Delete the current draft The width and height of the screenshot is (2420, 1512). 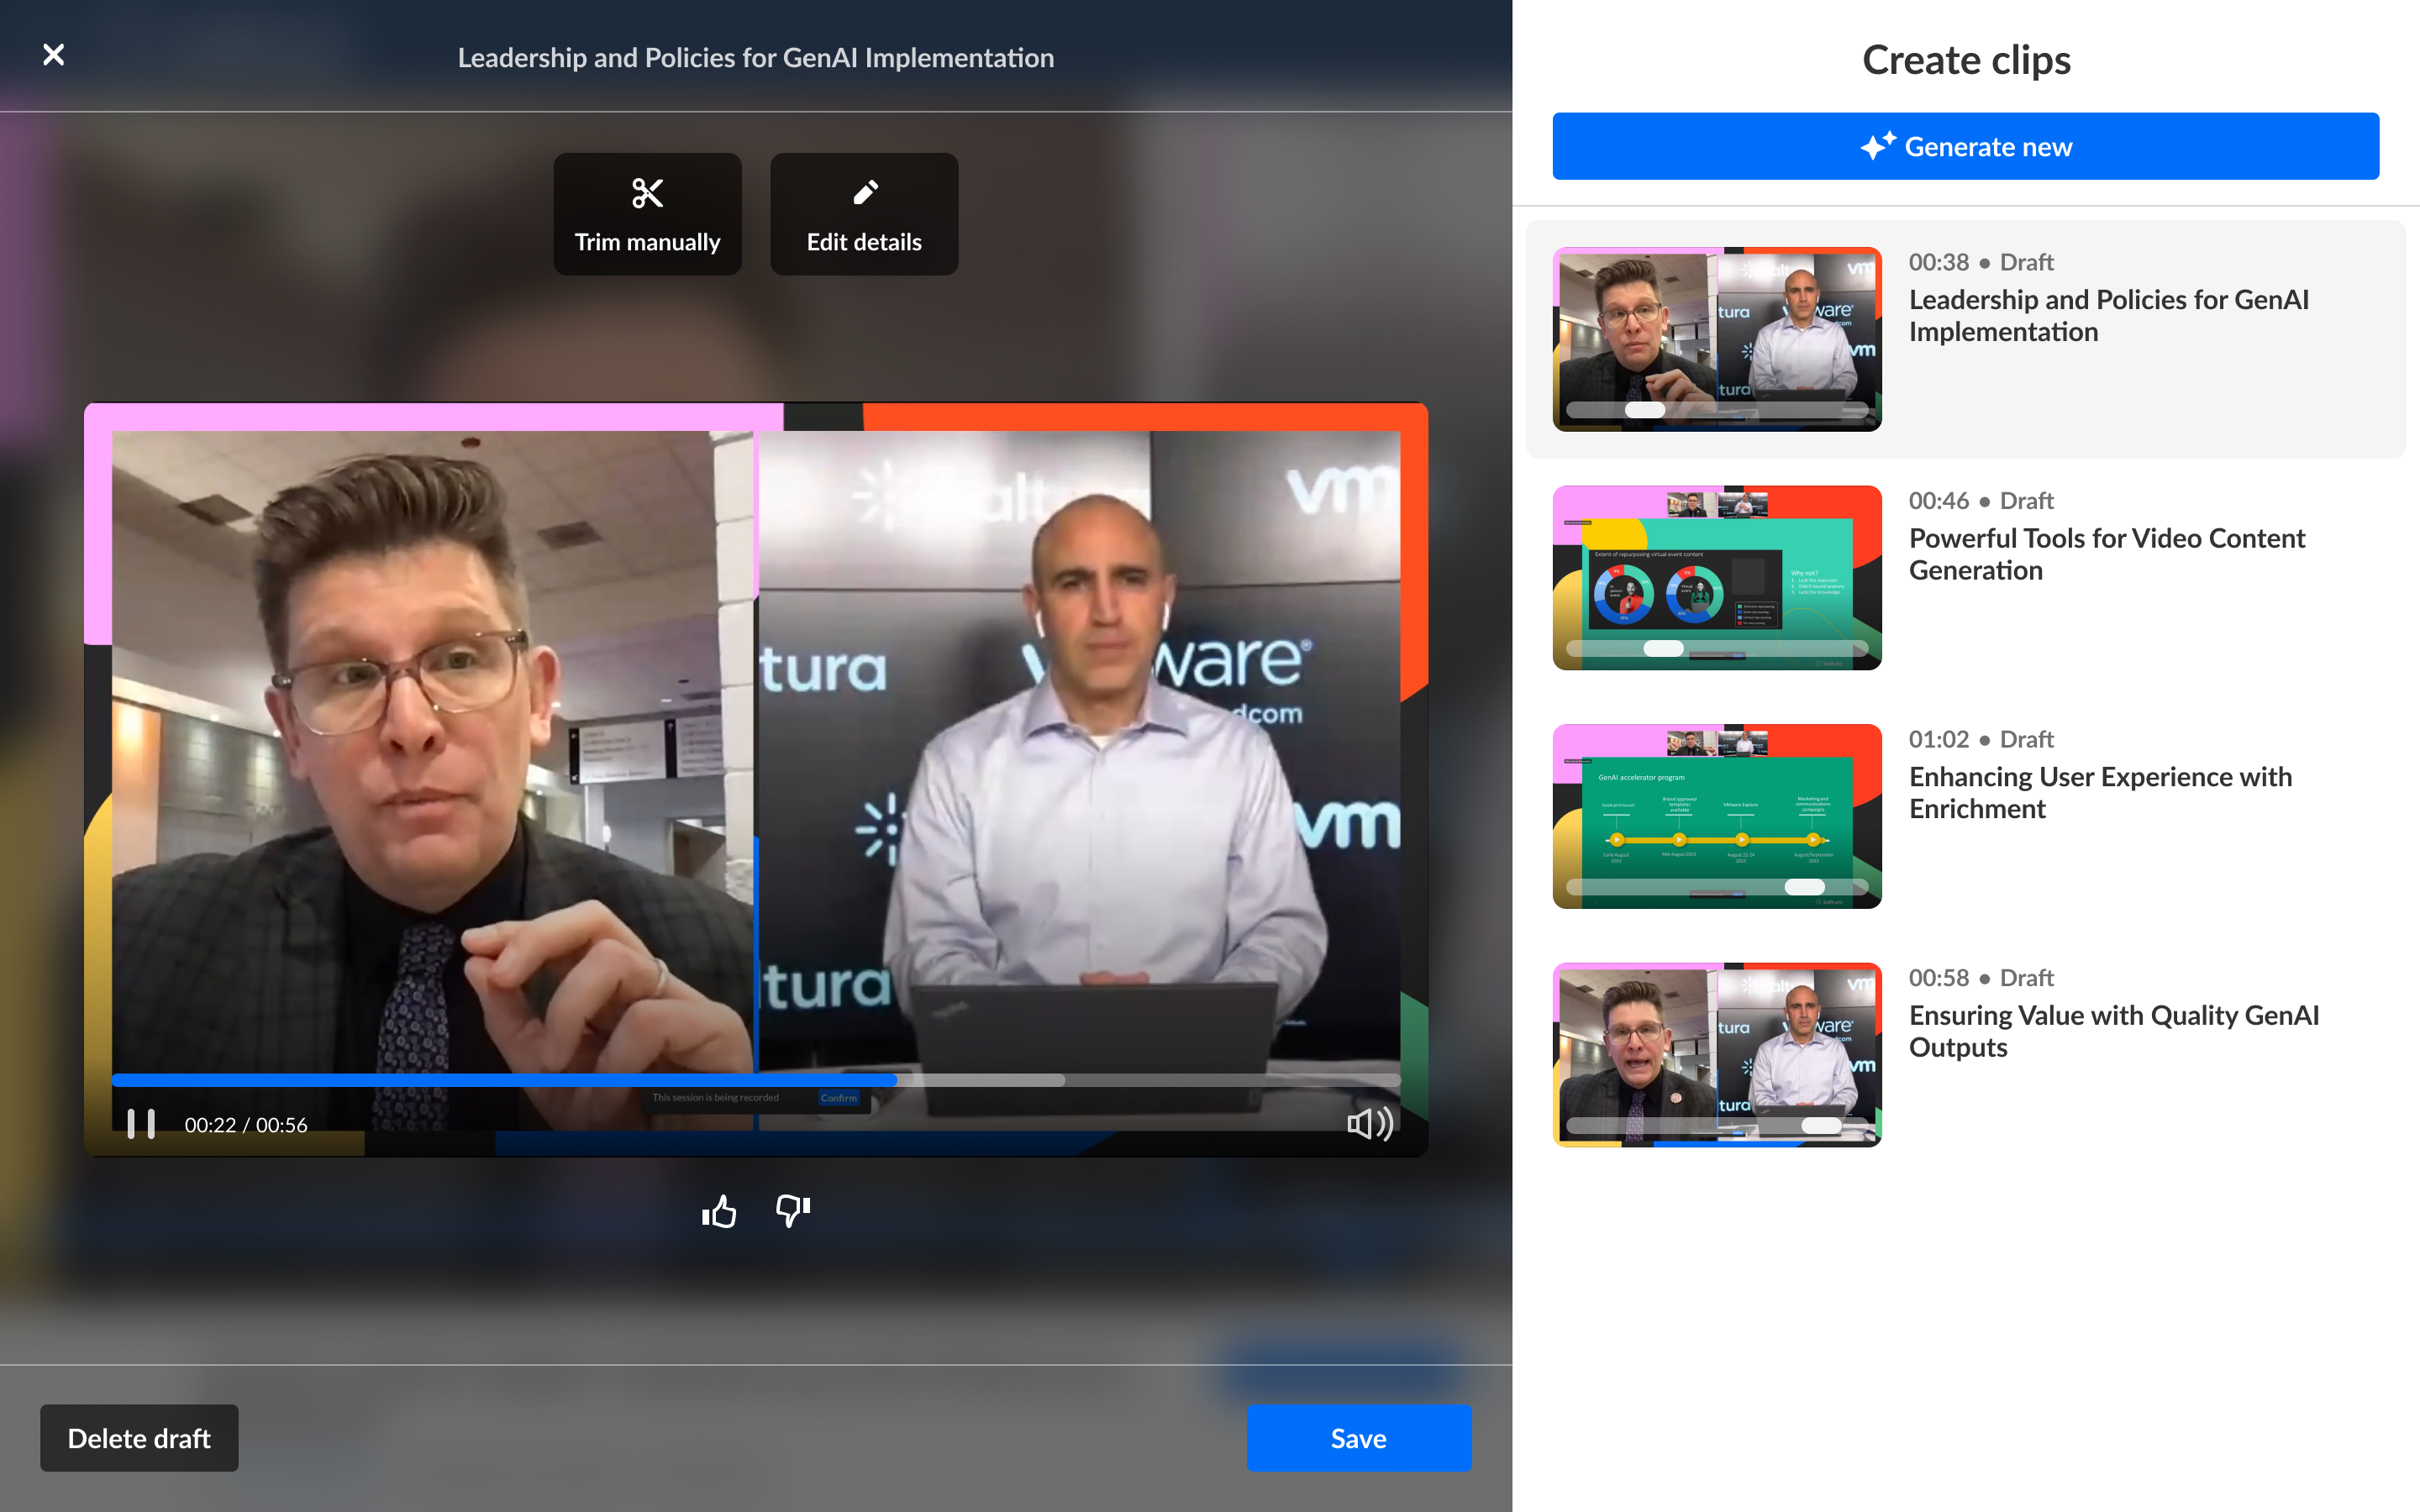click(x=139, y=1438)
